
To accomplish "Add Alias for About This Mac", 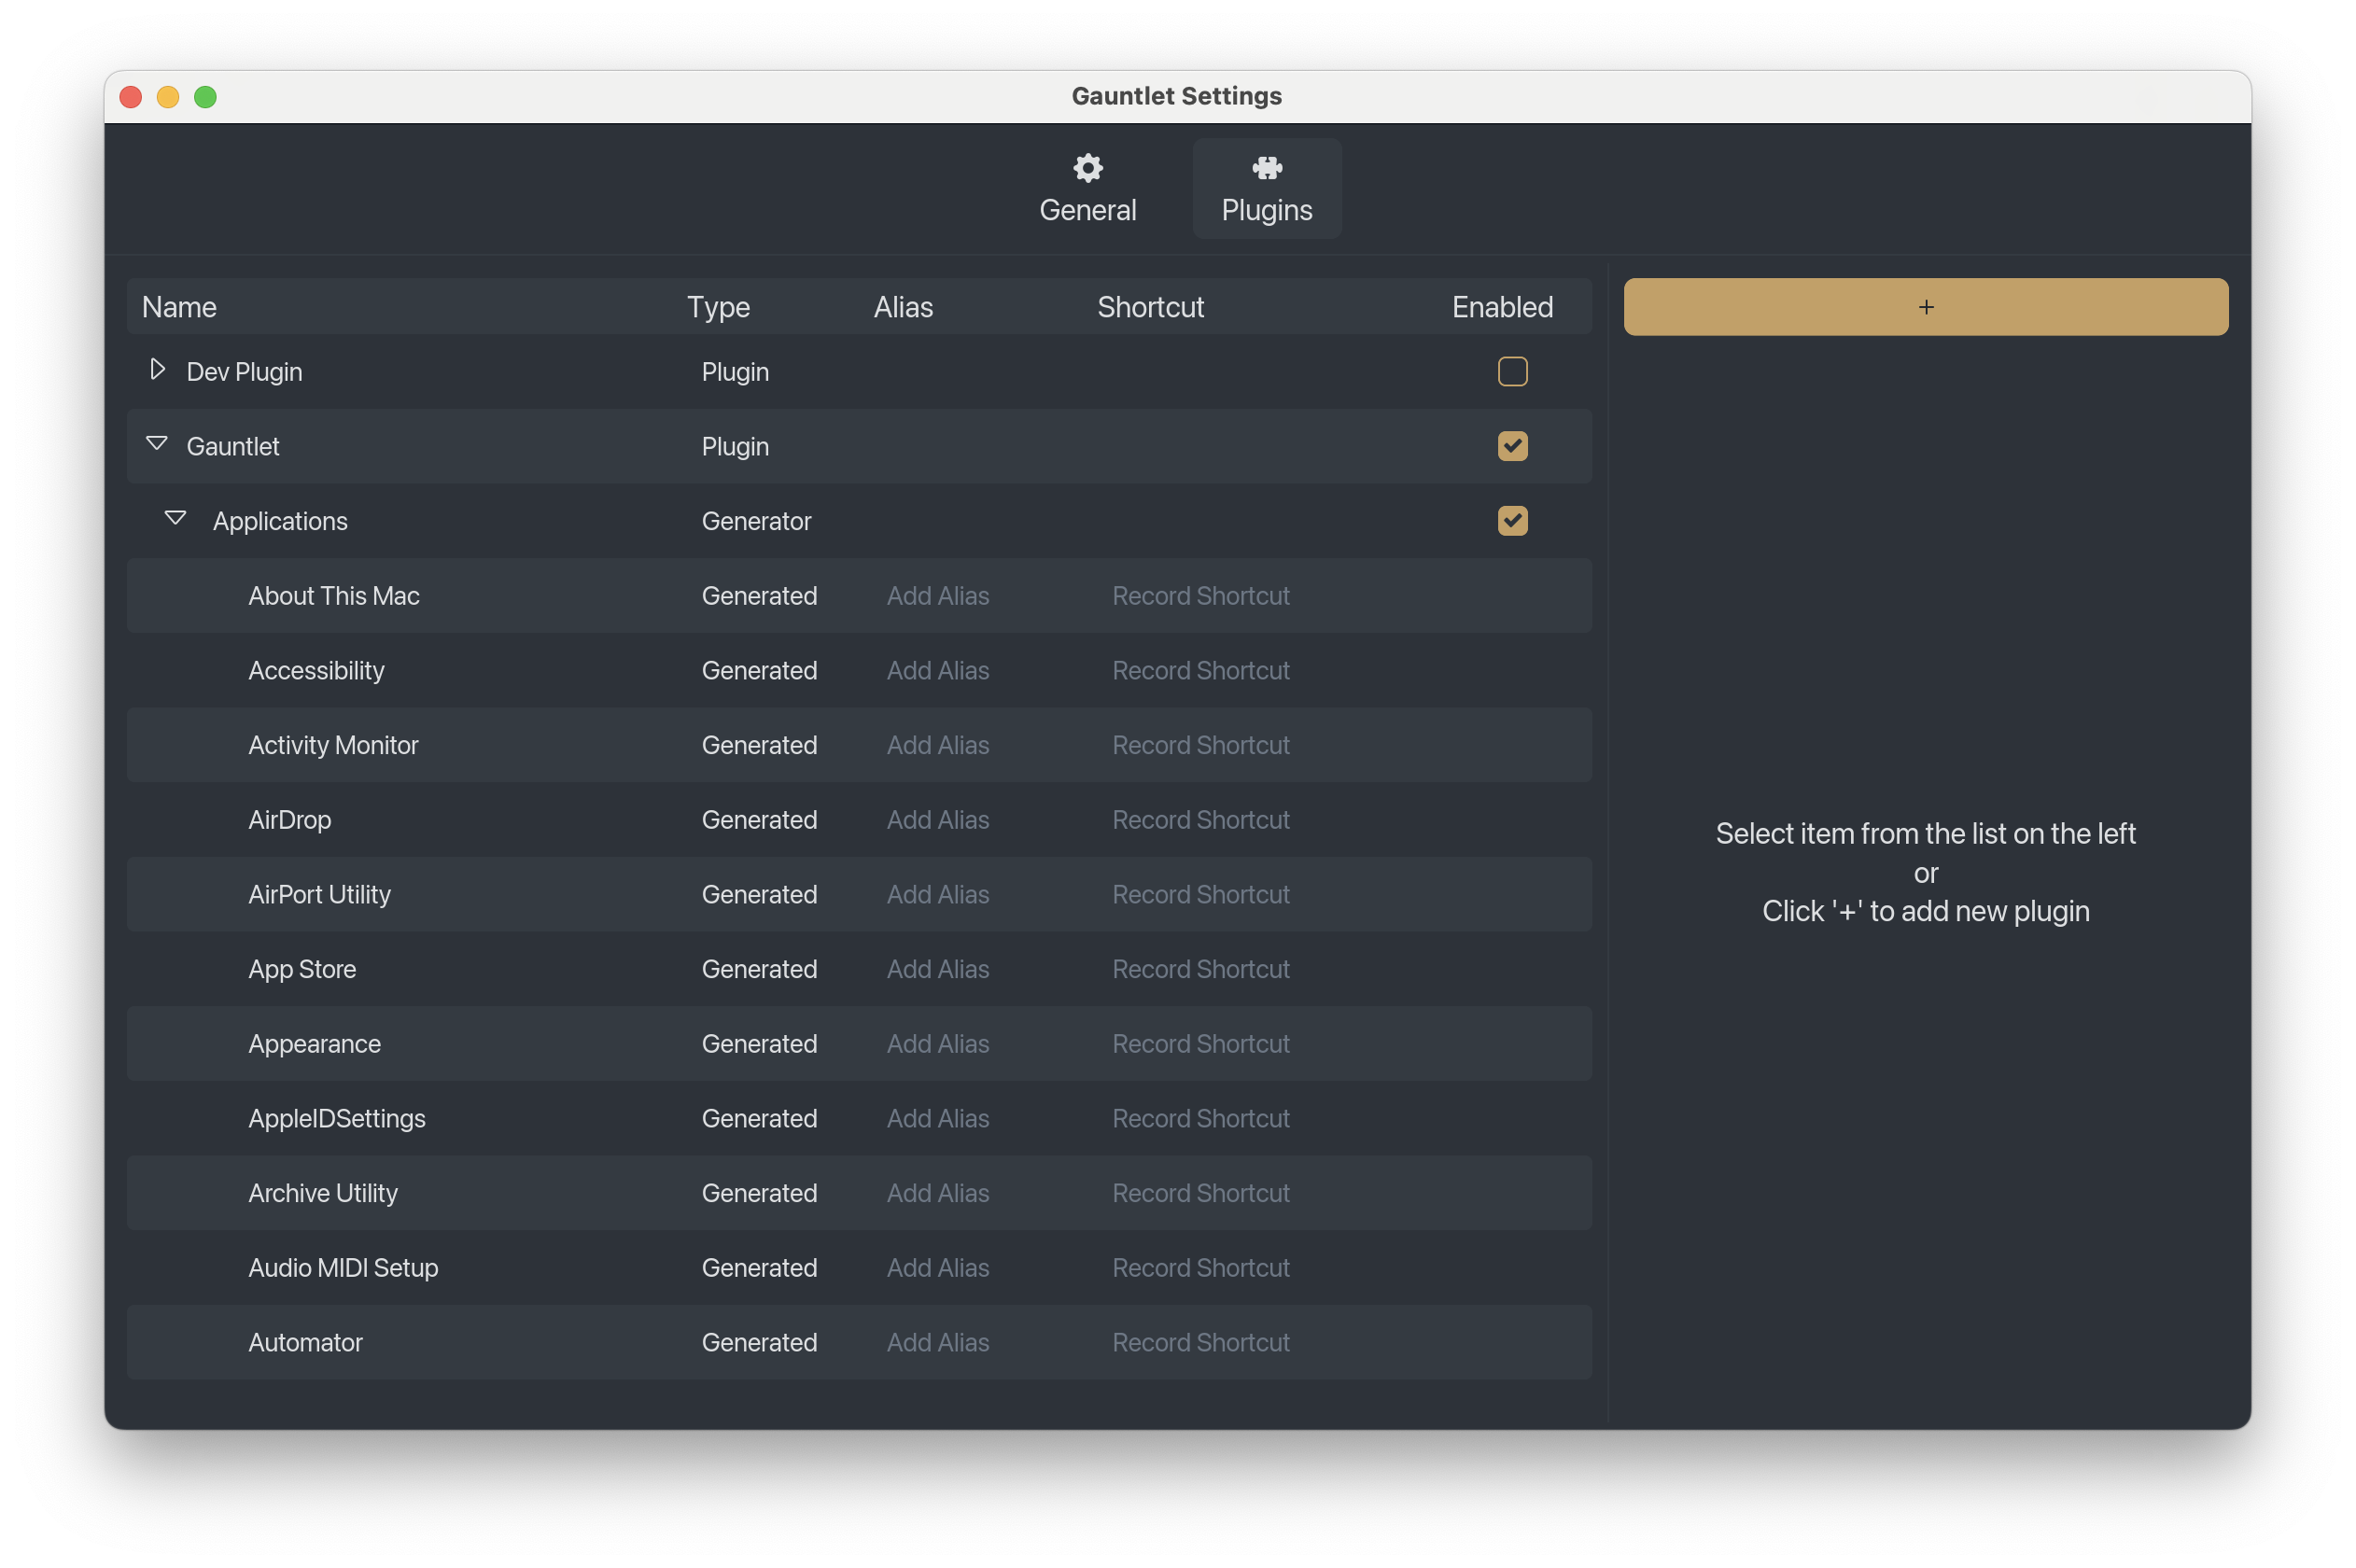I will pos(937,596).
